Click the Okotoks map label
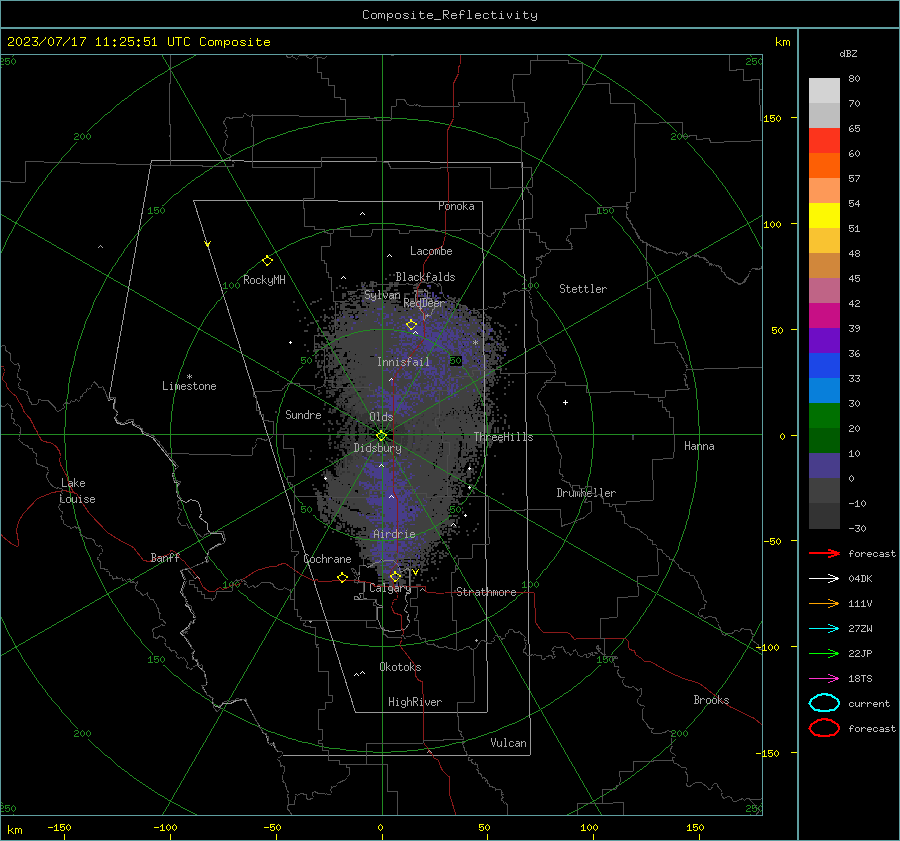The height and width of the screenshot is (841, 900). point(400,667)
